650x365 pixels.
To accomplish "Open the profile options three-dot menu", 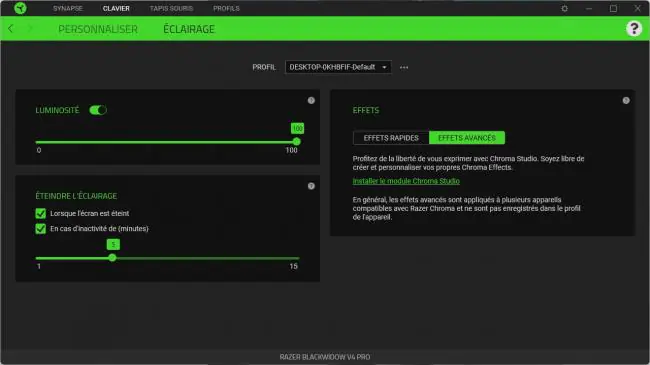I will point(404,67).
